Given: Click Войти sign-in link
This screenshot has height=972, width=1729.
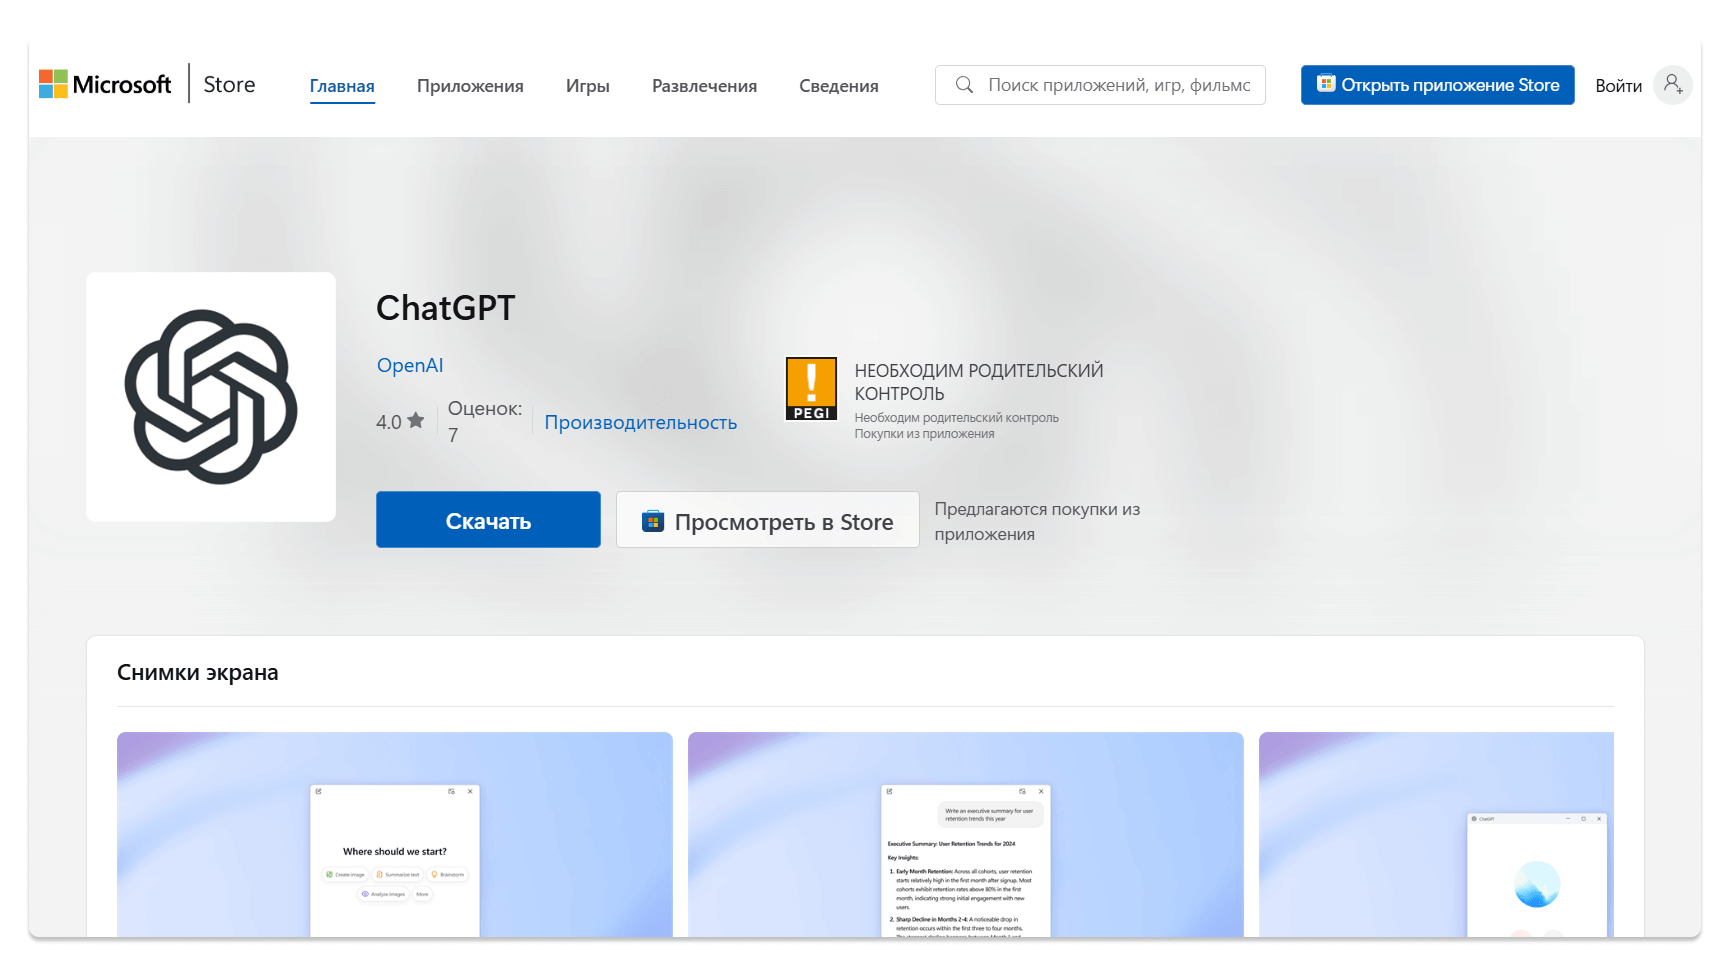Looking at the screenshot, I should 1618,86.
